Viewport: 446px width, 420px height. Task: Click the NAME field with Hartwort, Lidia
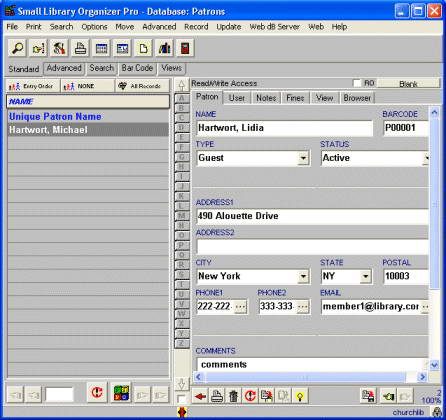click(x=284, y=128)
